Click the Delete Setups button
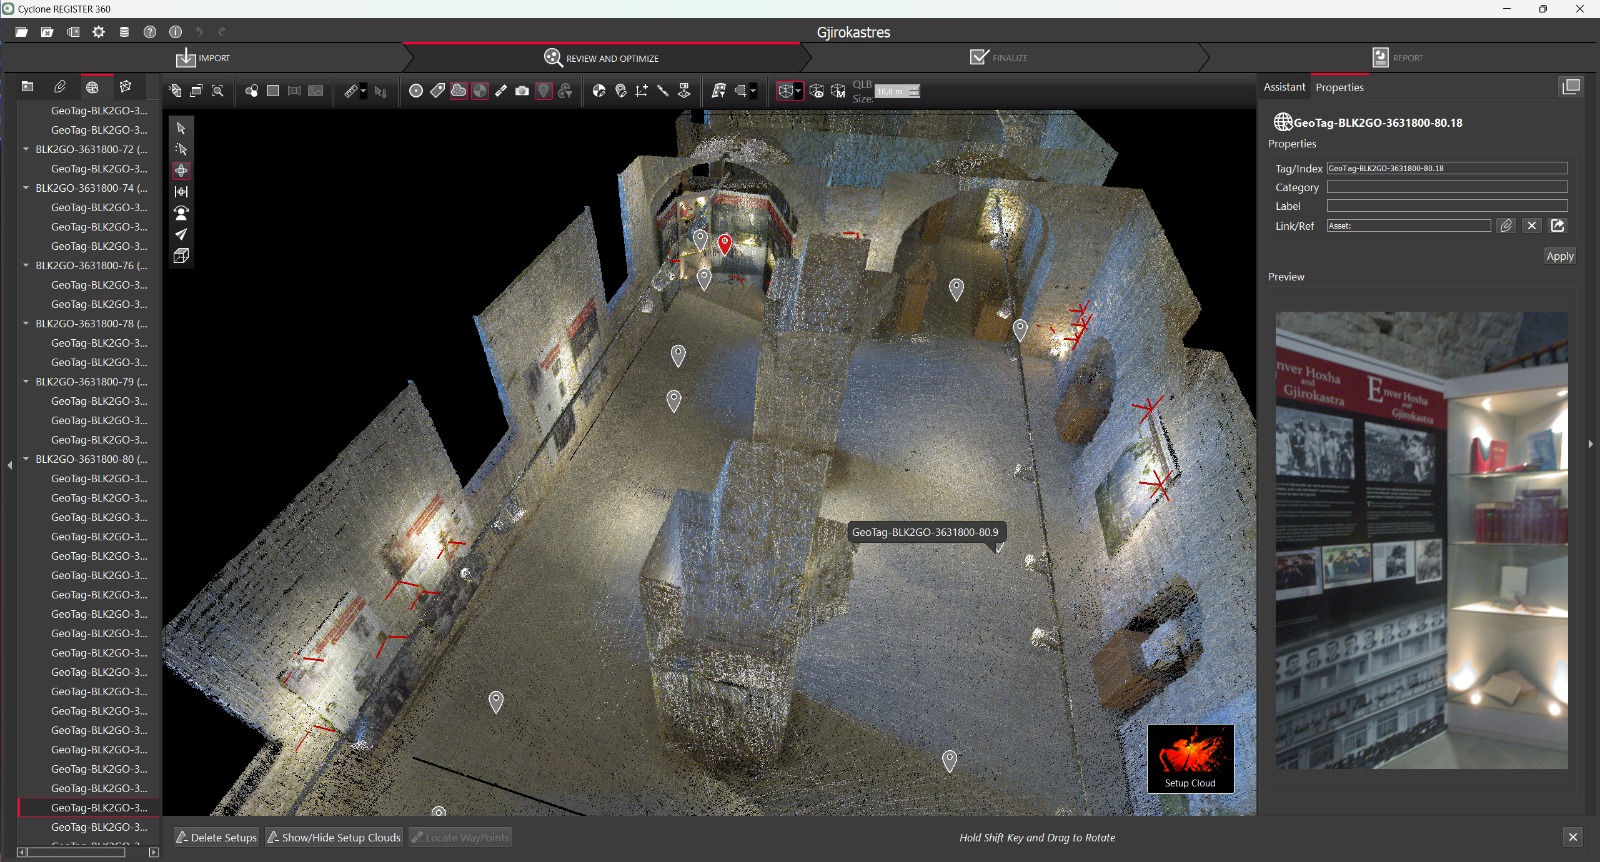This screenshot has height=862, width=1600. [x=217, y=837]
